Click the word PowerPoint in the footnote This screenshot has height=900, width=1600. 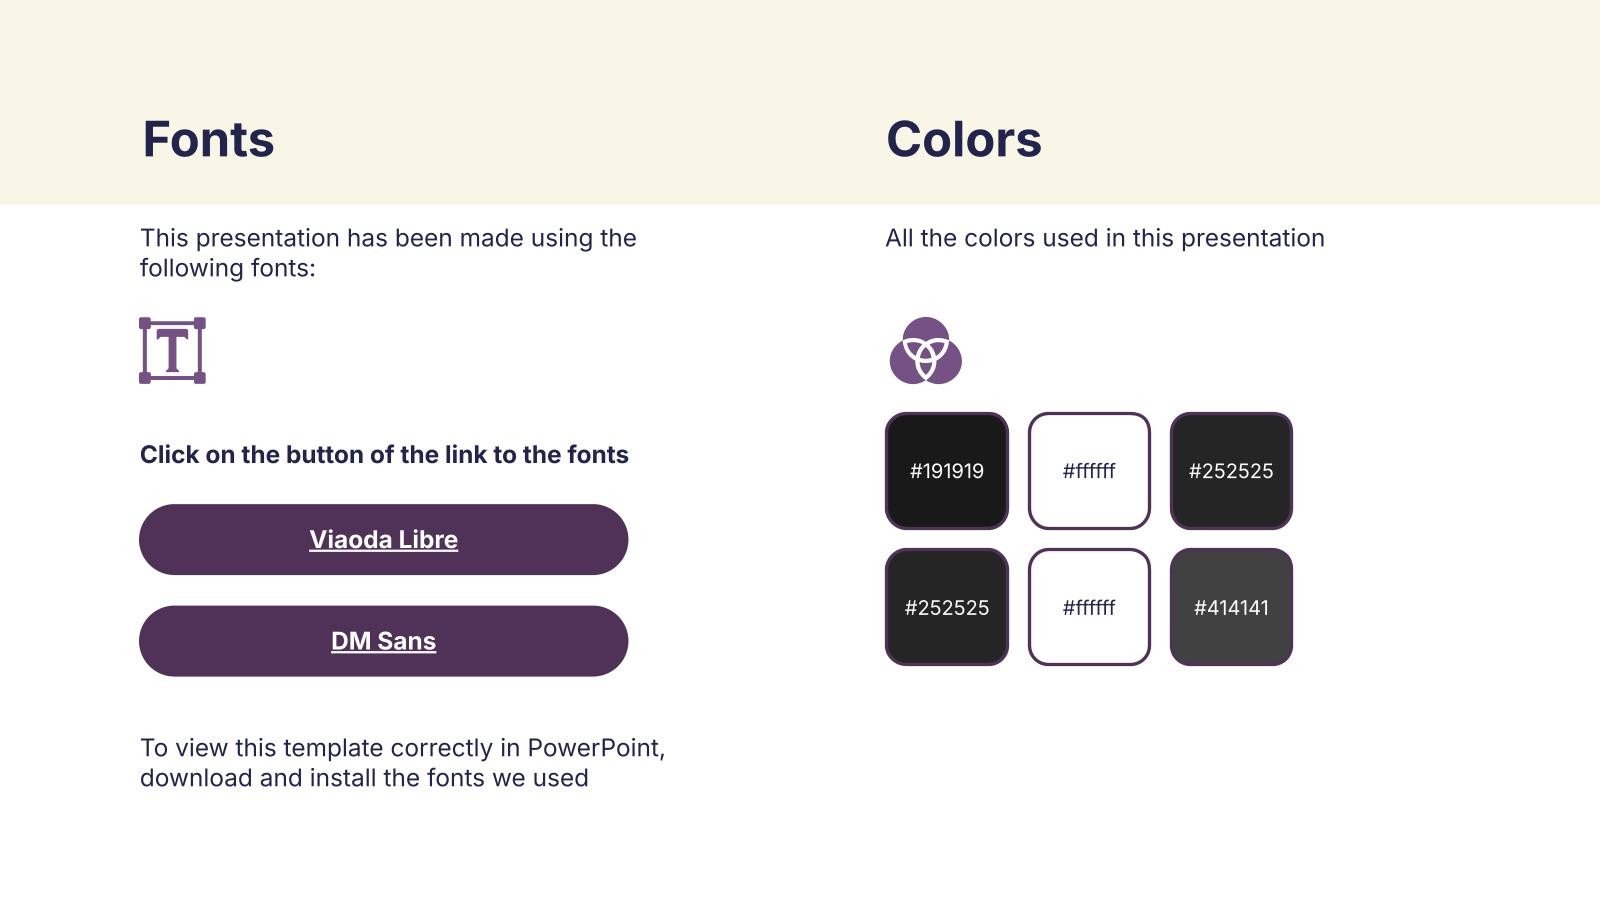(x=594, y=748)
